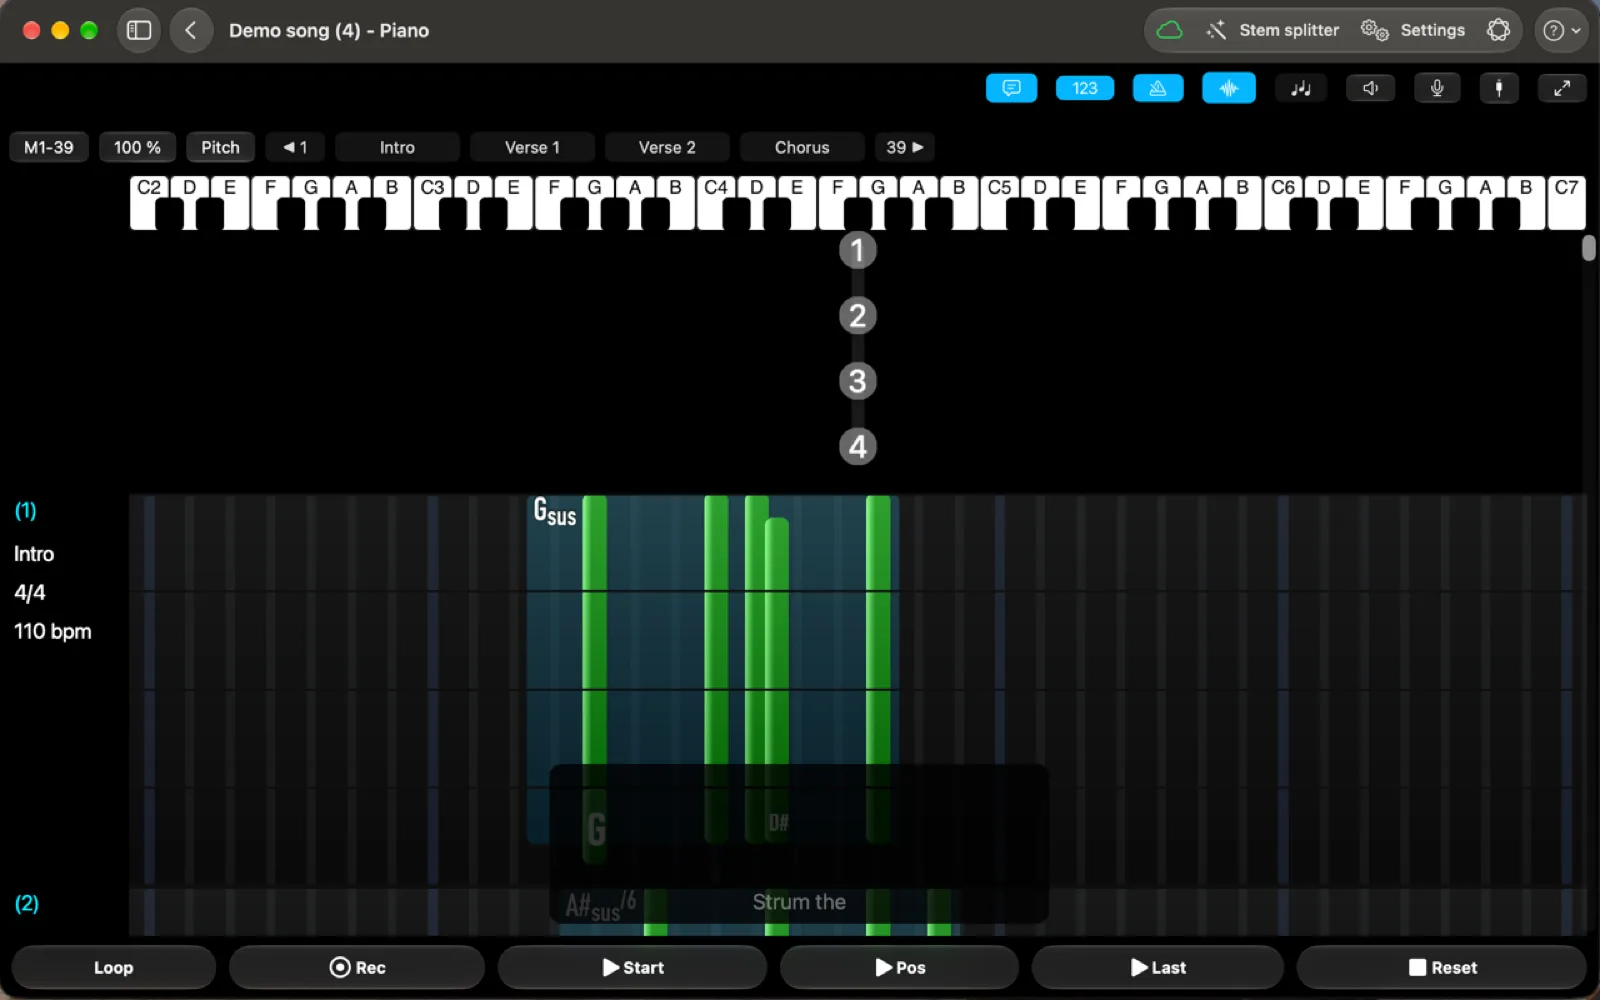Click the microphone icon
The image size is (1600, 1000).
pyautogui.click(x=1437, y=88)
